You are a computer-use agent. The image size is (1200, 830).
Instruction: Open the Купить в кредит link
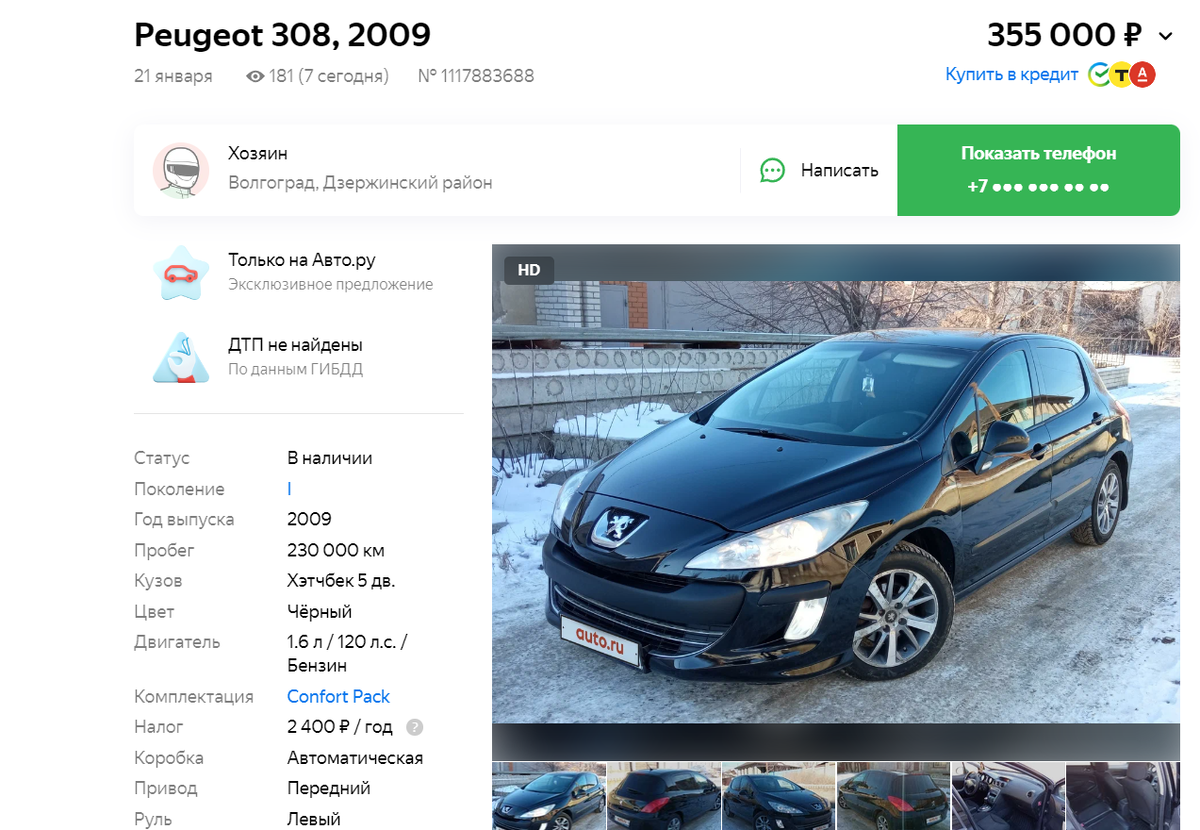pos(1012,74)
